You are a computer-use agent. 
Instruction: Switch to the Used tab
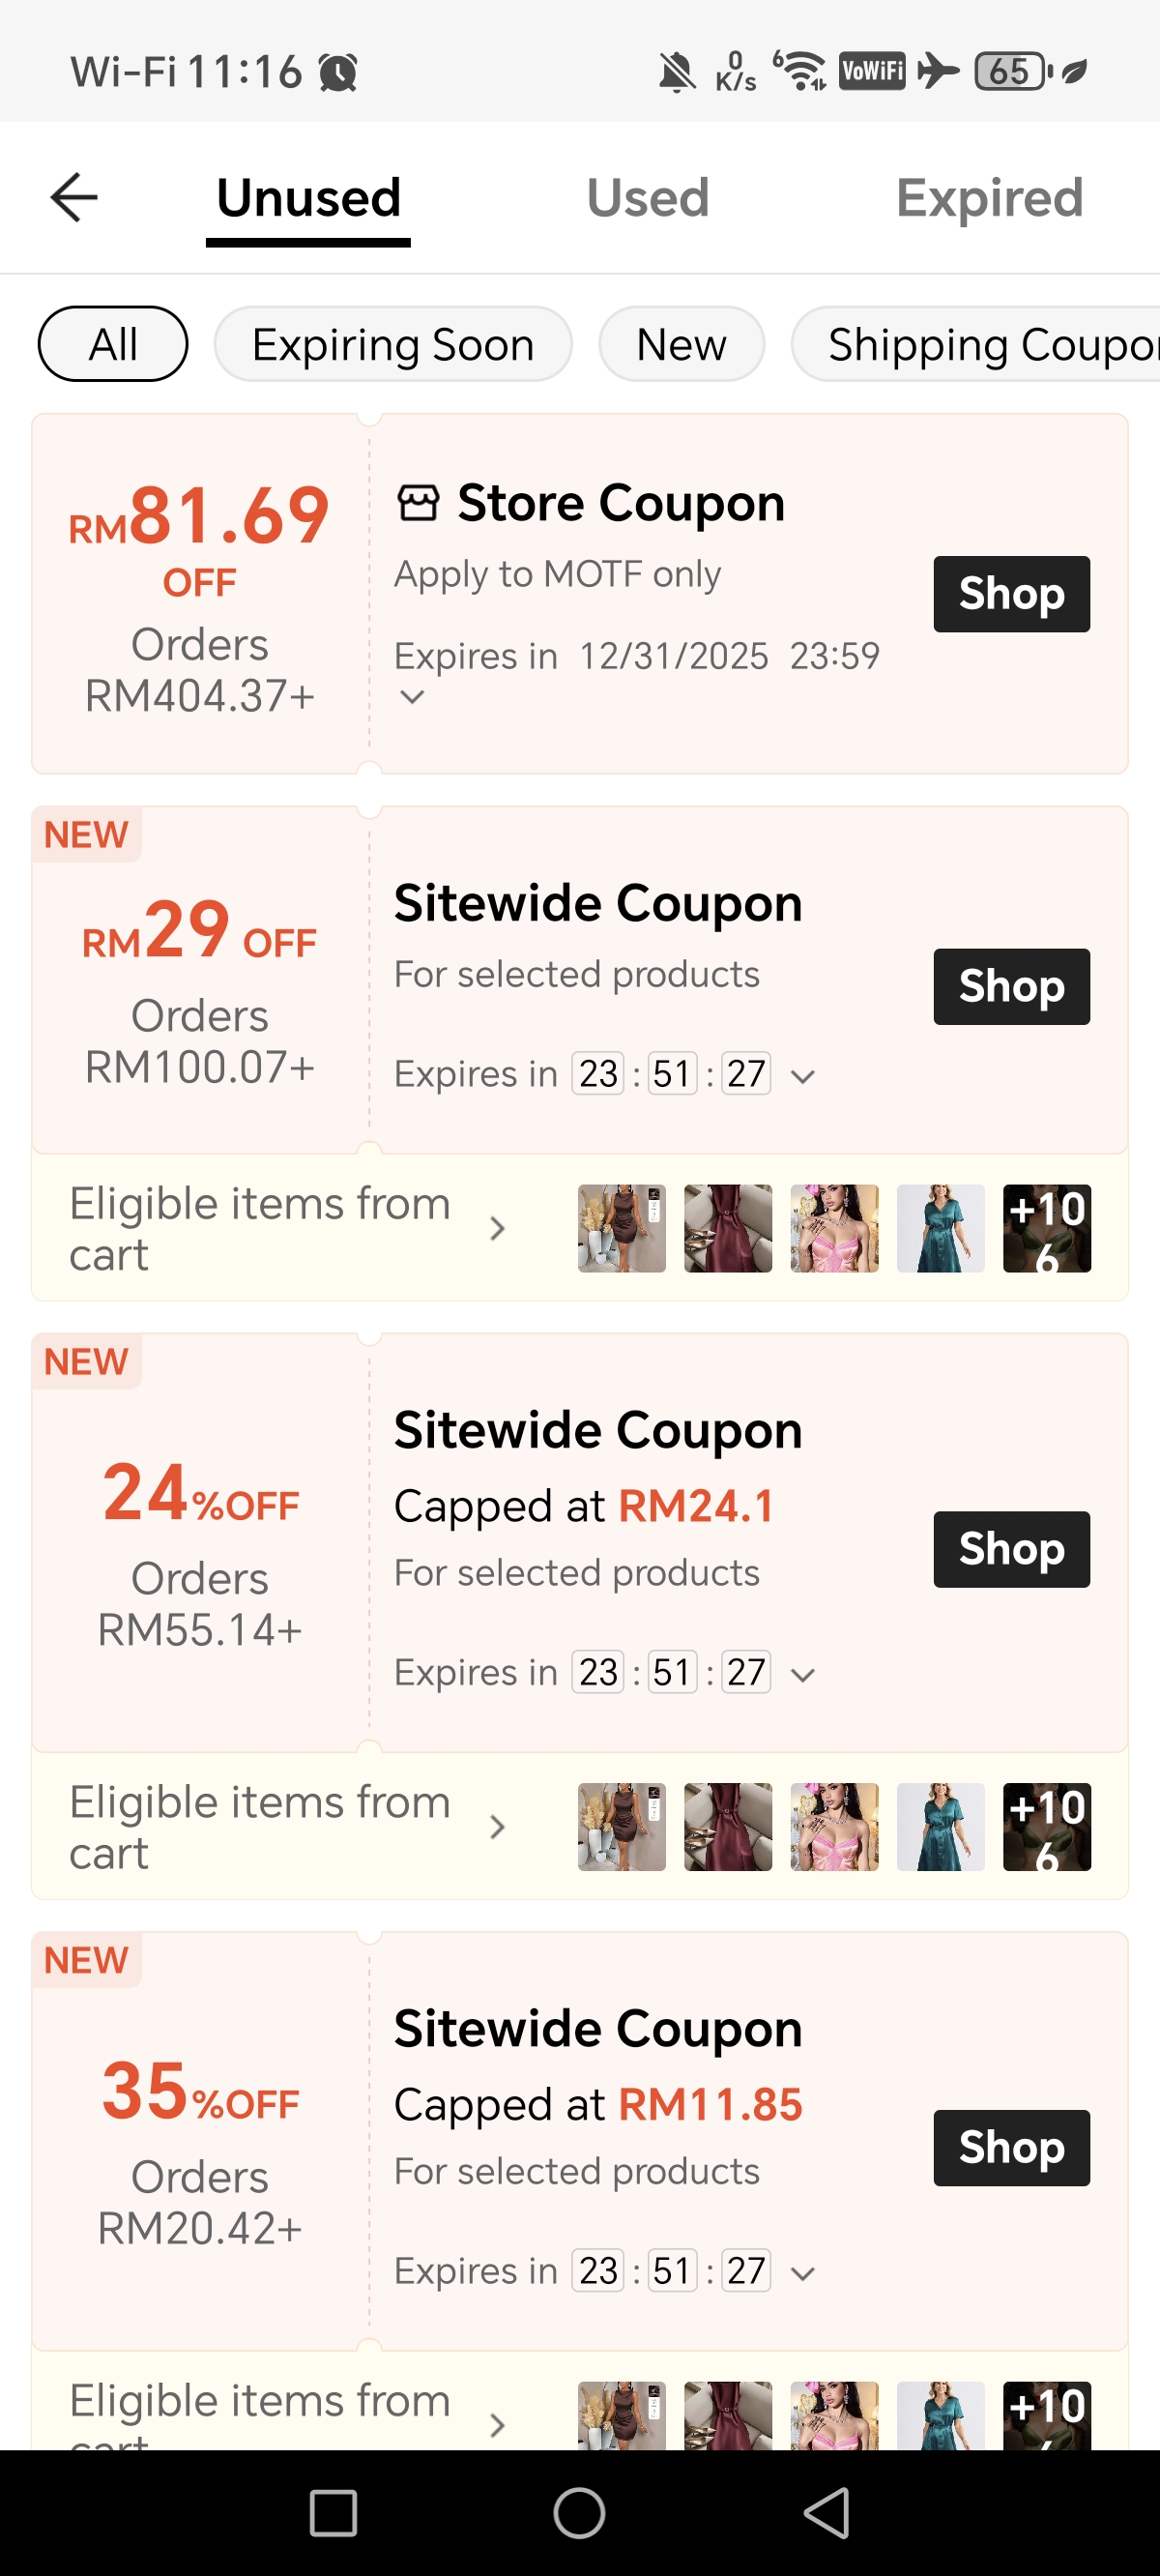click(x=647, y=197)
